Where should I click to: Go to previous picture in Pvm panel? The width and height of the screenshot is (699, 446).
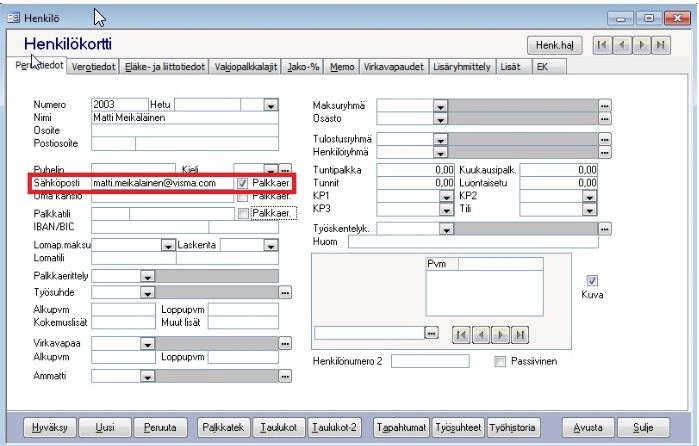[481, 334]
